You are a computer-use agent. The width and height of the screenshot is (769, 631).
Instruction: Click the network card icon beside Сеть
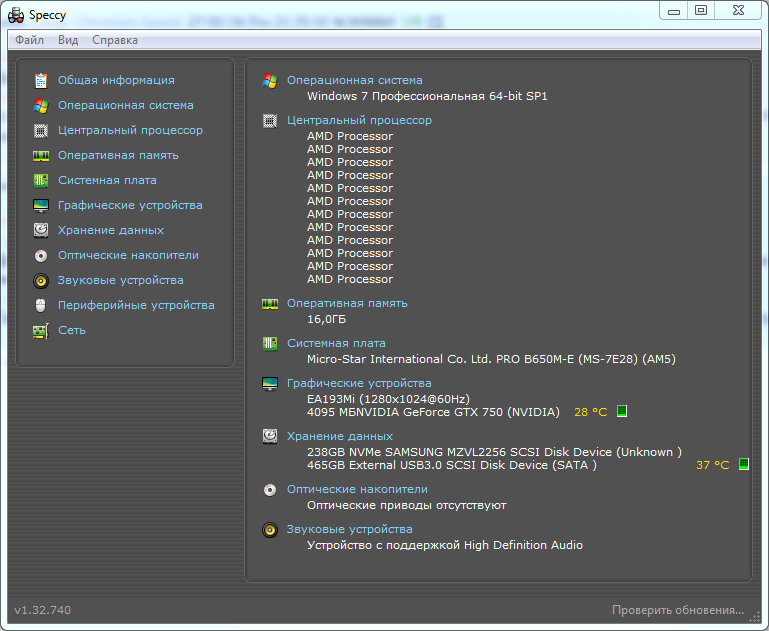(41, 331)
